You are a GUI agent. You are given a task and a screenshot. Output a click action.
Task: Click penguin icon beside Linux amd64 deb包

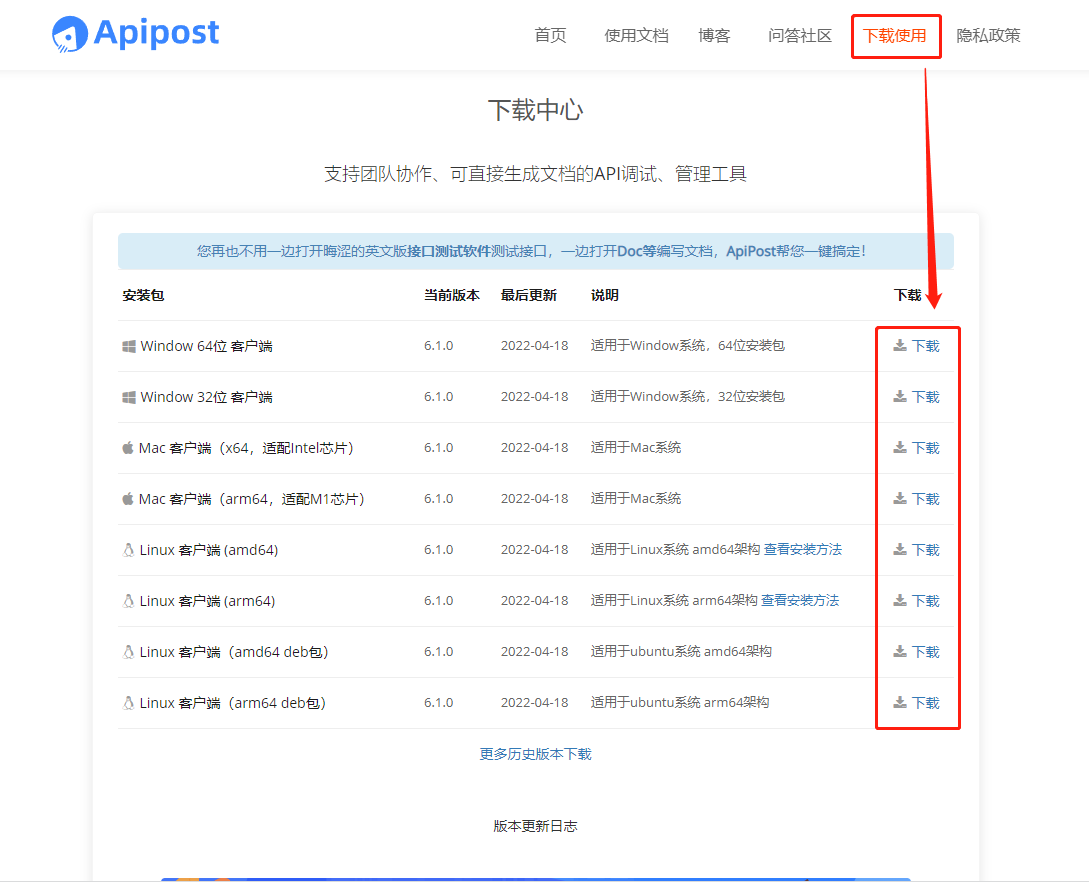128,651
